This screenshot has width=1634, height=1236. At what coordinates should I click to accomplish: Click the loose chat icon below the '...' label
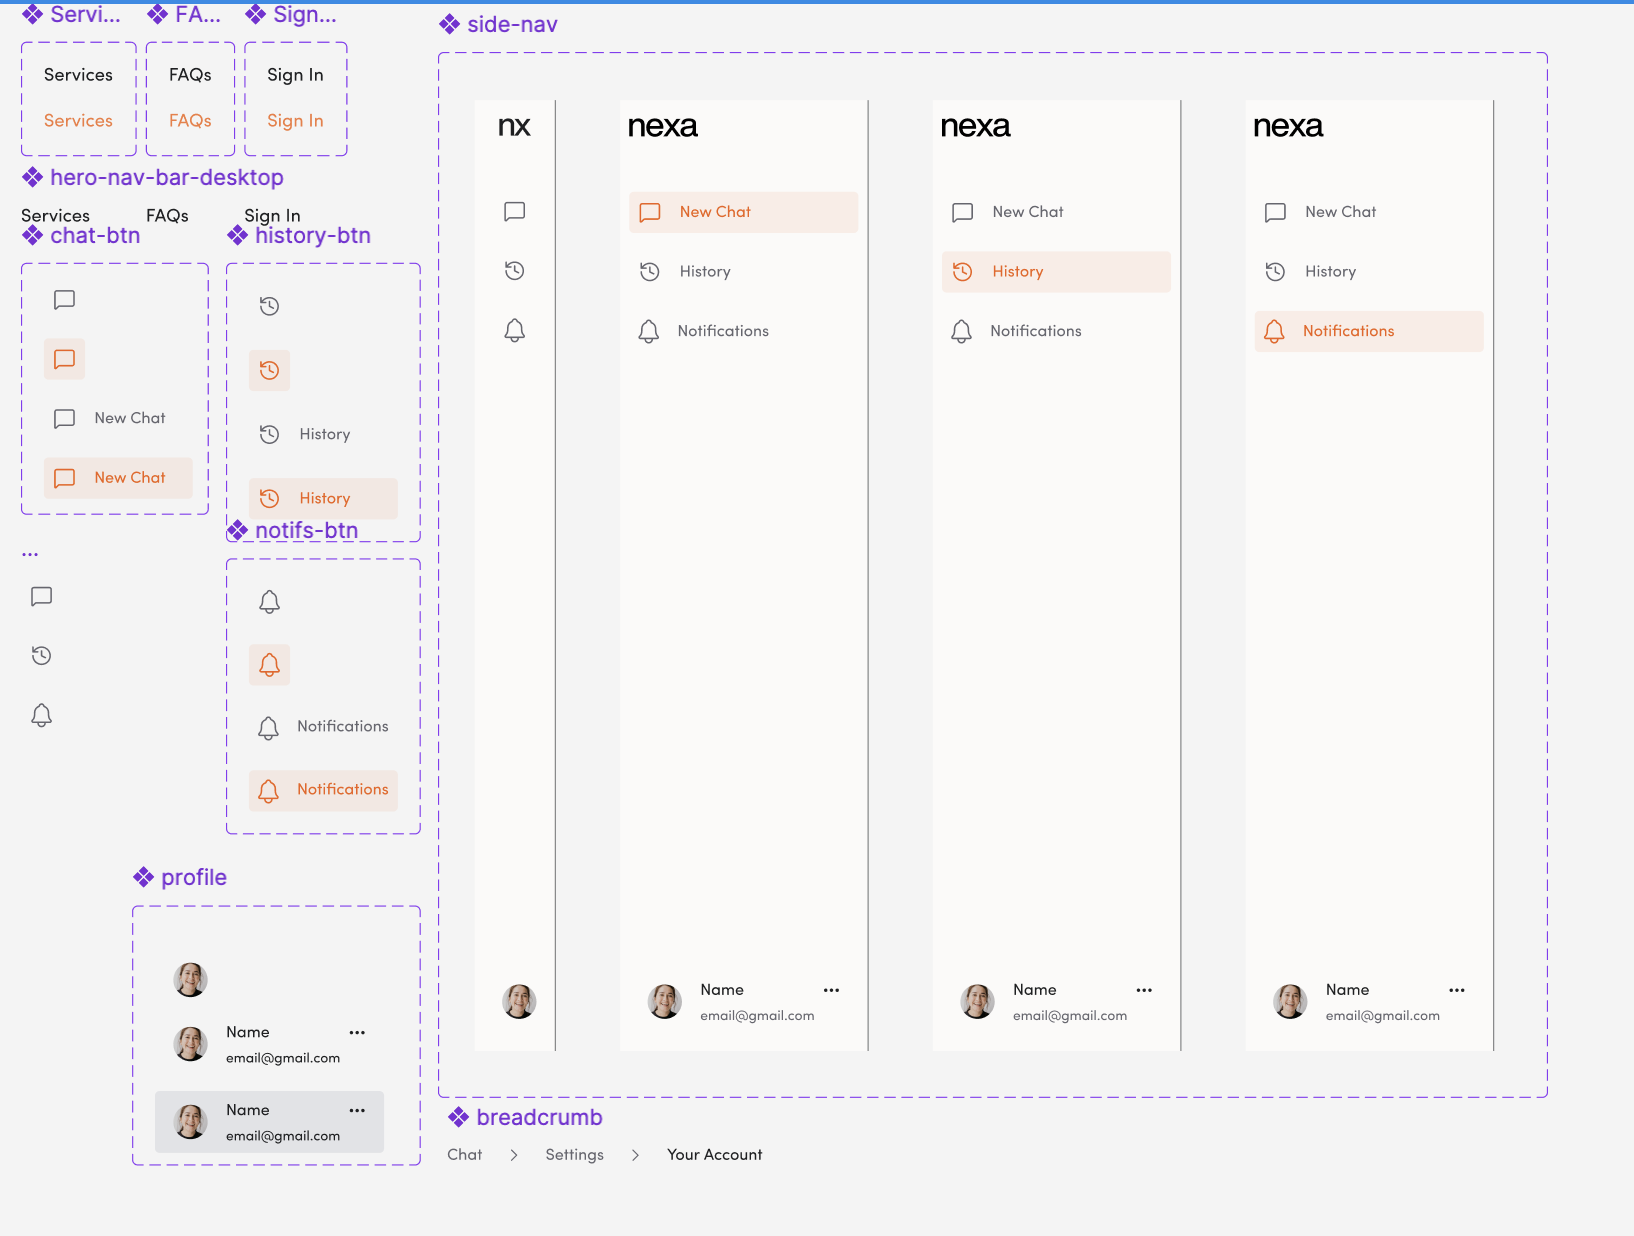[x=42, y=597]
